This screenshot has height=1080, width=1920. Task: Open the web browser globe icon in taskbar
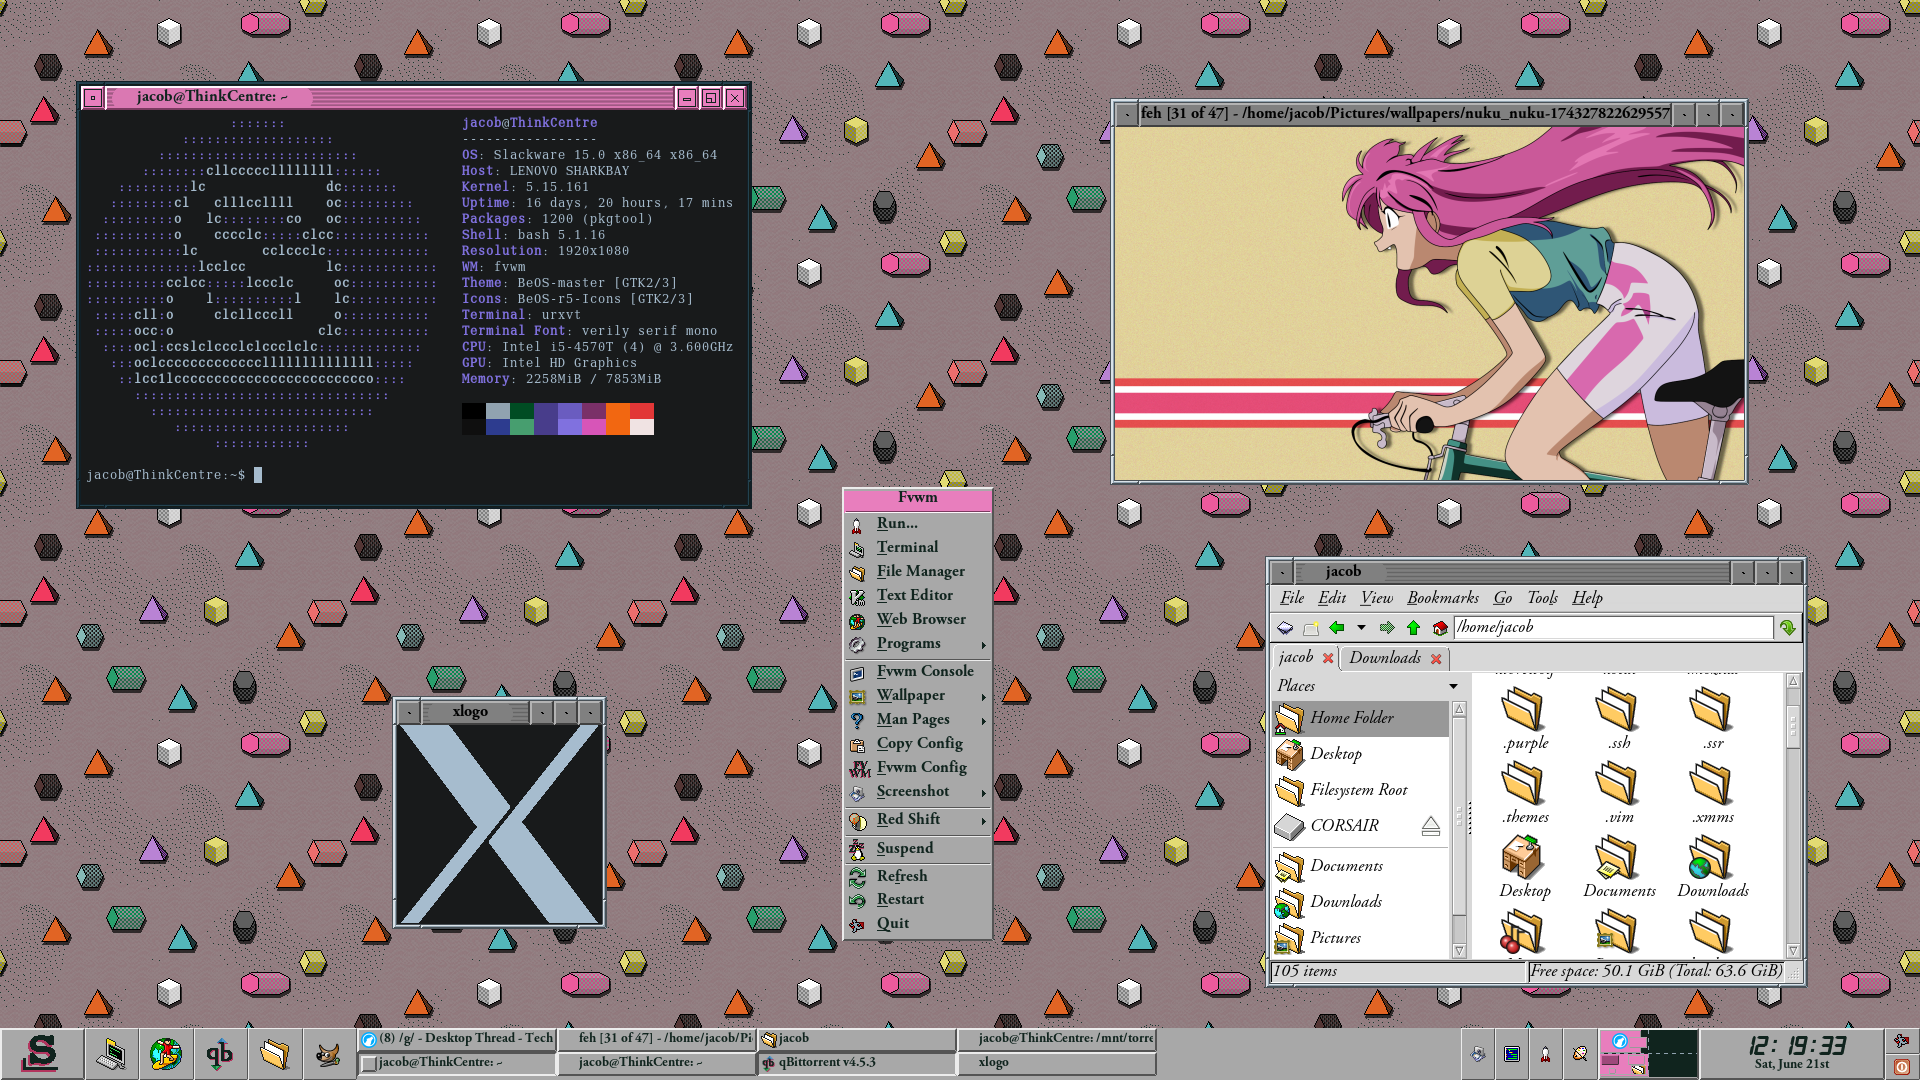(x=165, y=1053)
